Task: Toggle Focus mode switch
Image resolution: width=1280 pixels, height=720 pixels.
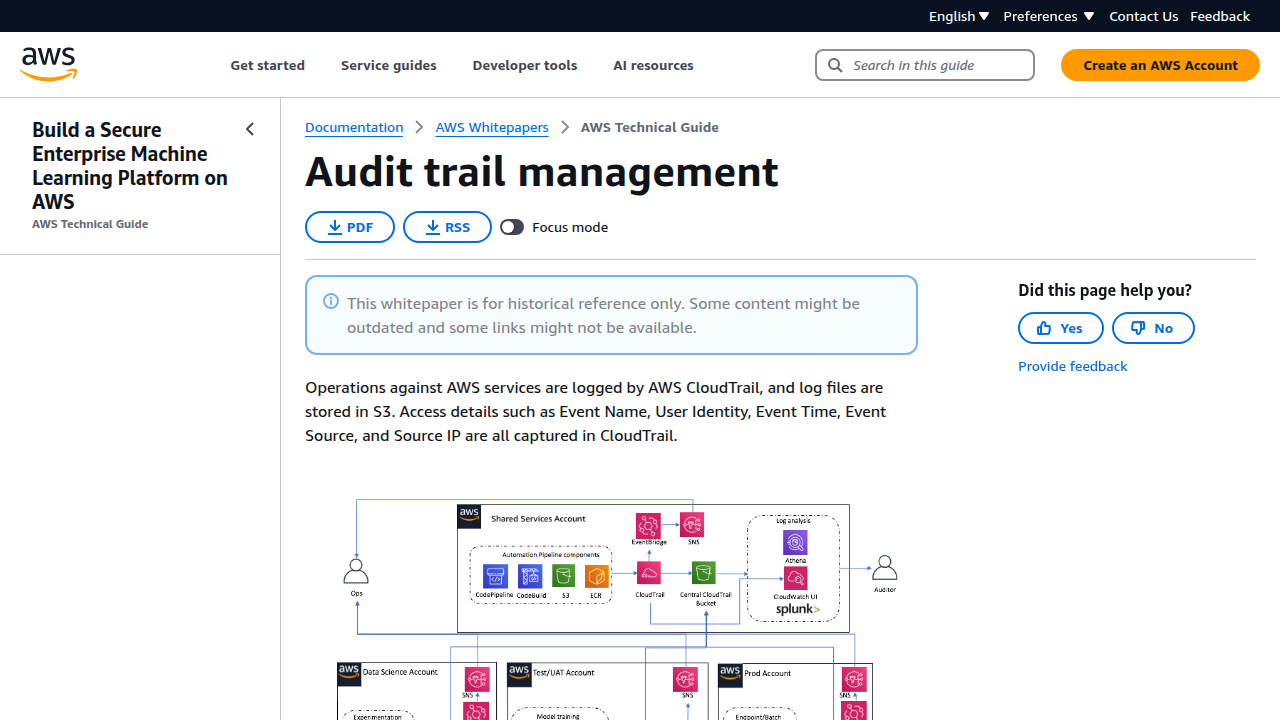Action: [x=512, y=227]
